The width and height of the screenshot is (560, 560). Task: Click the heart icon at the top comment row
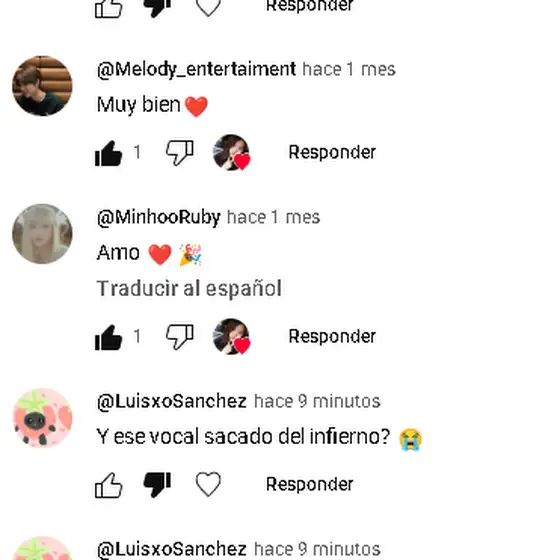pyautogui.click(x=208, y=7)
